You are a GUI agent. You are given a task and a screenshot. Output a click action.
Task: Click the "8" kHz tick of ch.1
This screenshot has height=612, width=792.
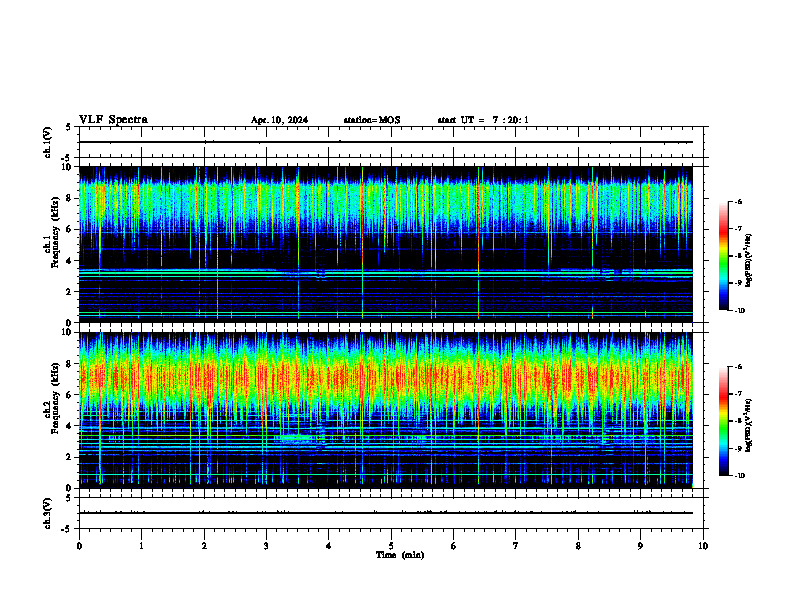tap(70, 198)
